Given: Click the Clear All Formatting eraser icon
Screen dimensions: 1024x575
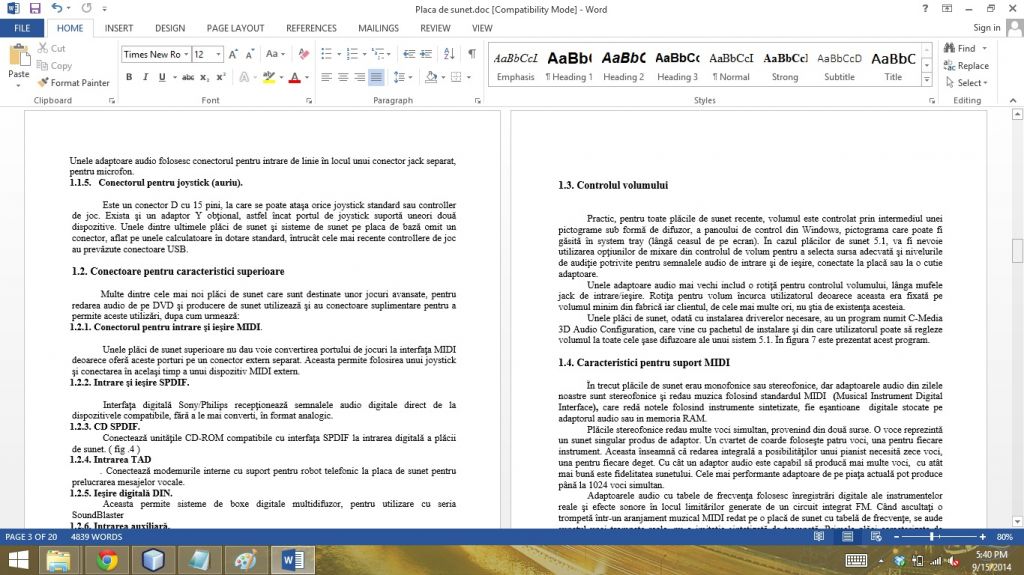Looking at the screenshot, I should [x=303, y=54].
